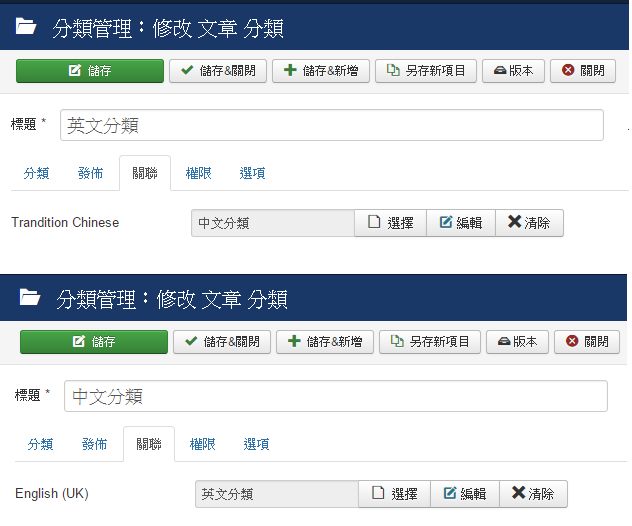This screenshot has width=632, height=526.
Task: Go to 分類 tab in 中文分類 form
Action: point(40,444)
